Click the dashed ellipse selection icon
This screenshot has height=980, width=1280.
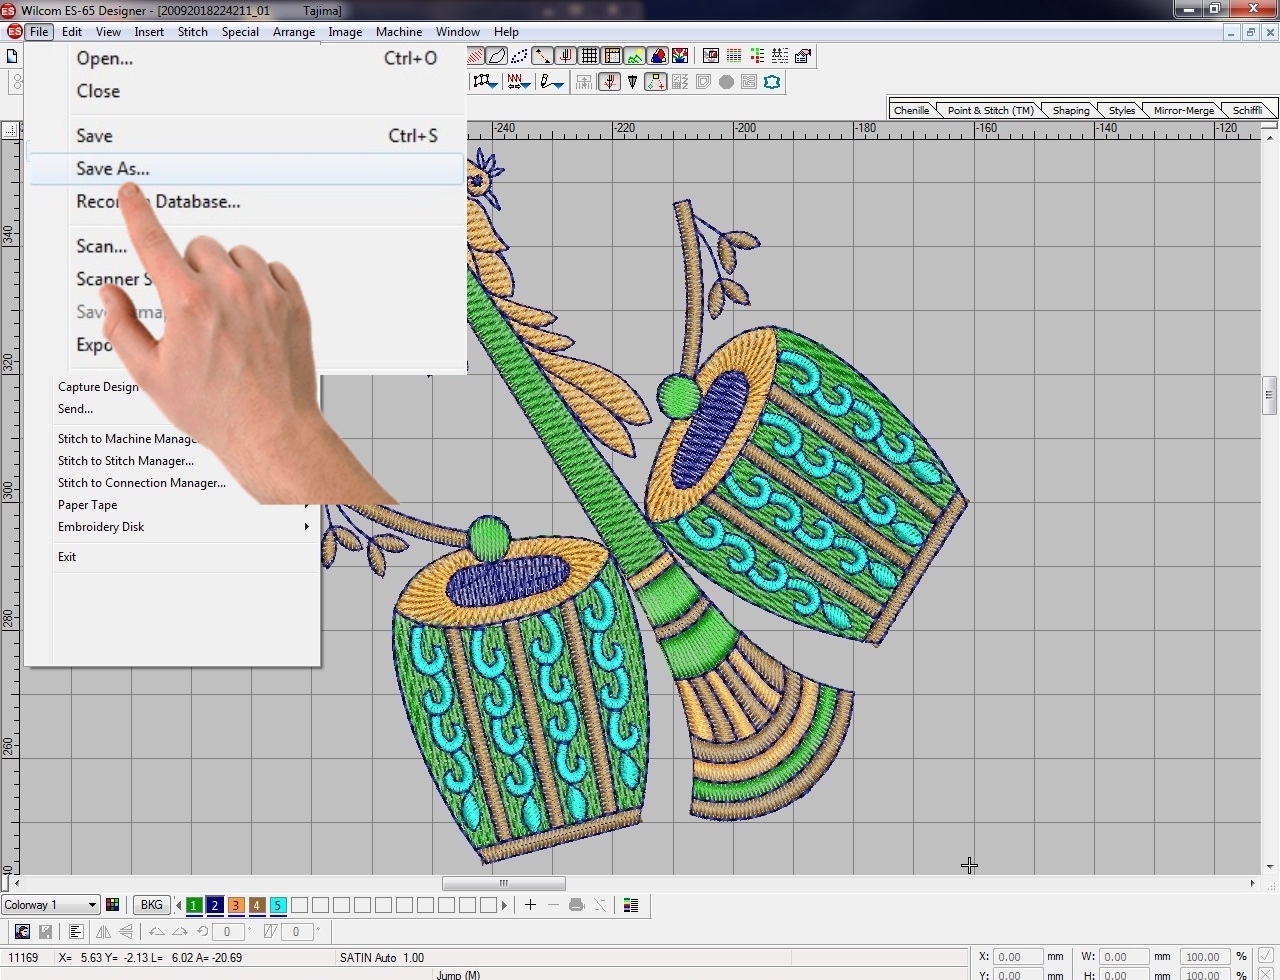(x=519, y=56)
